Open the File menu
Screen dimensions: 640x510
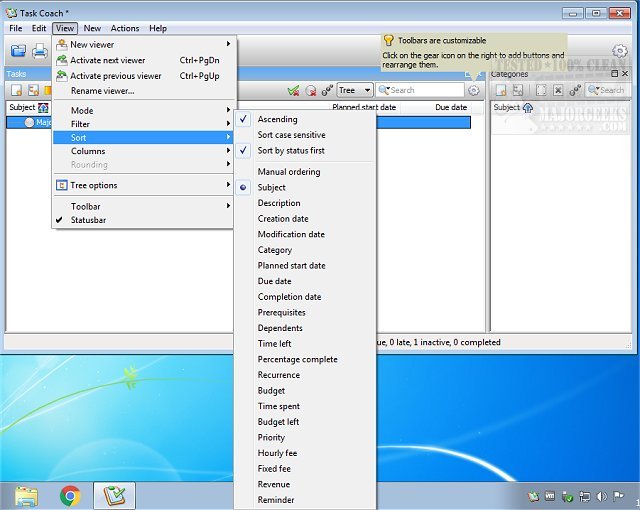tap(16, 28)
